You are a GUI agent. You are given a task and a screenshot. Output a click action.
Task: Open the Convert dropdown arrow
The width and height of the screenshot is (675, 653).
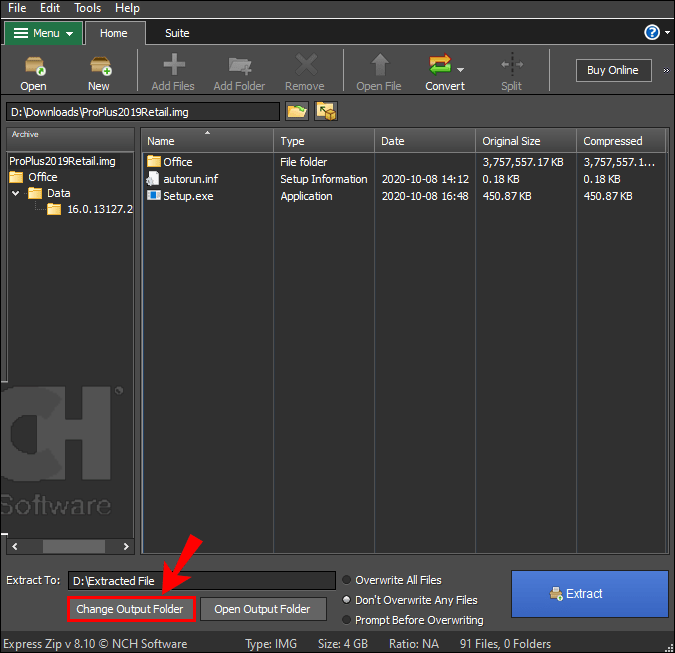pyautogui.click(x=460, y=69)
